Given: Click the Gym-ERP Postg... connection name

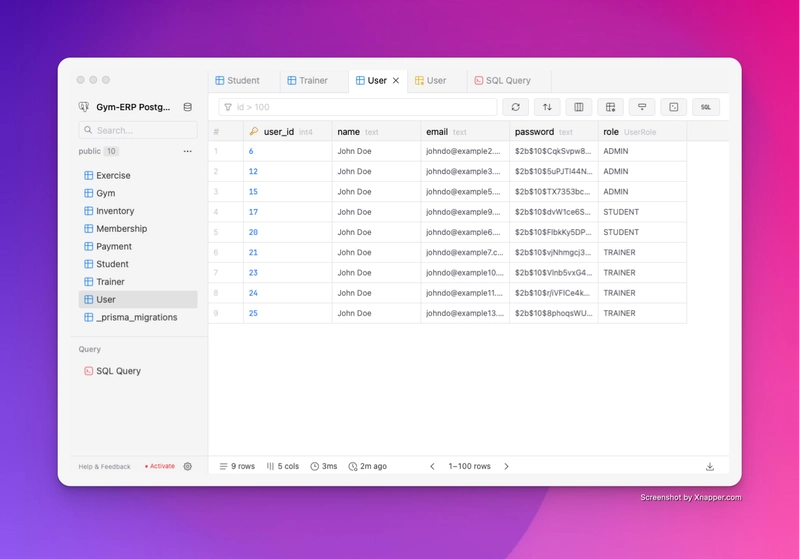Looking at the screenshot, I should (133, 107).
